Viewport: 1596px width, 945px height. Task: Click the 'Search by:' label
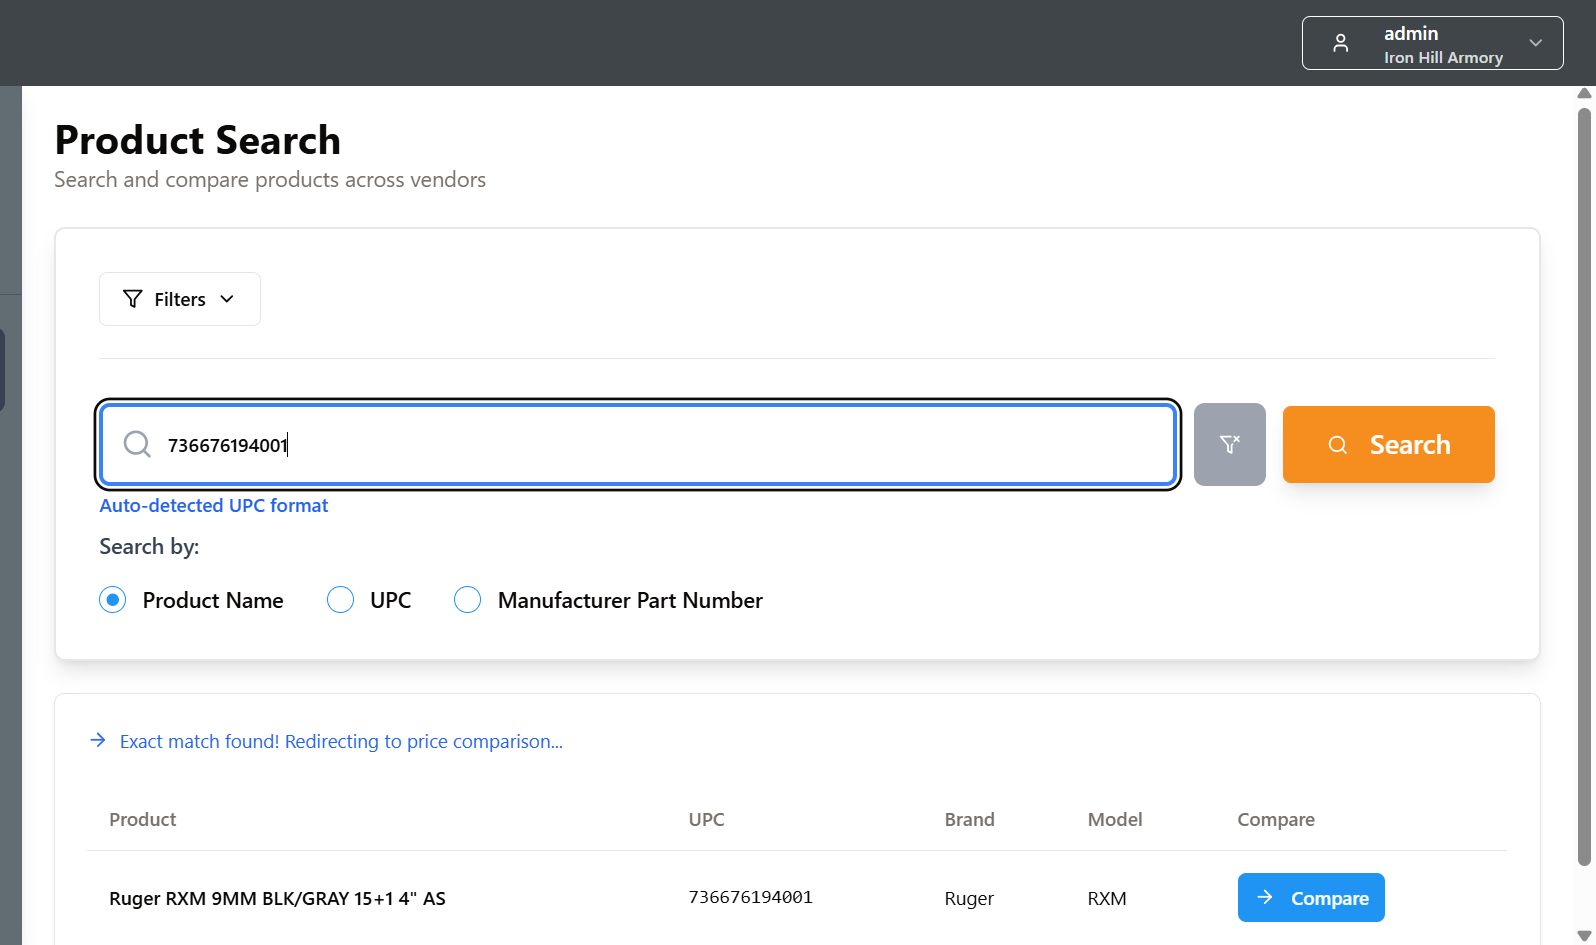point(149,546)
